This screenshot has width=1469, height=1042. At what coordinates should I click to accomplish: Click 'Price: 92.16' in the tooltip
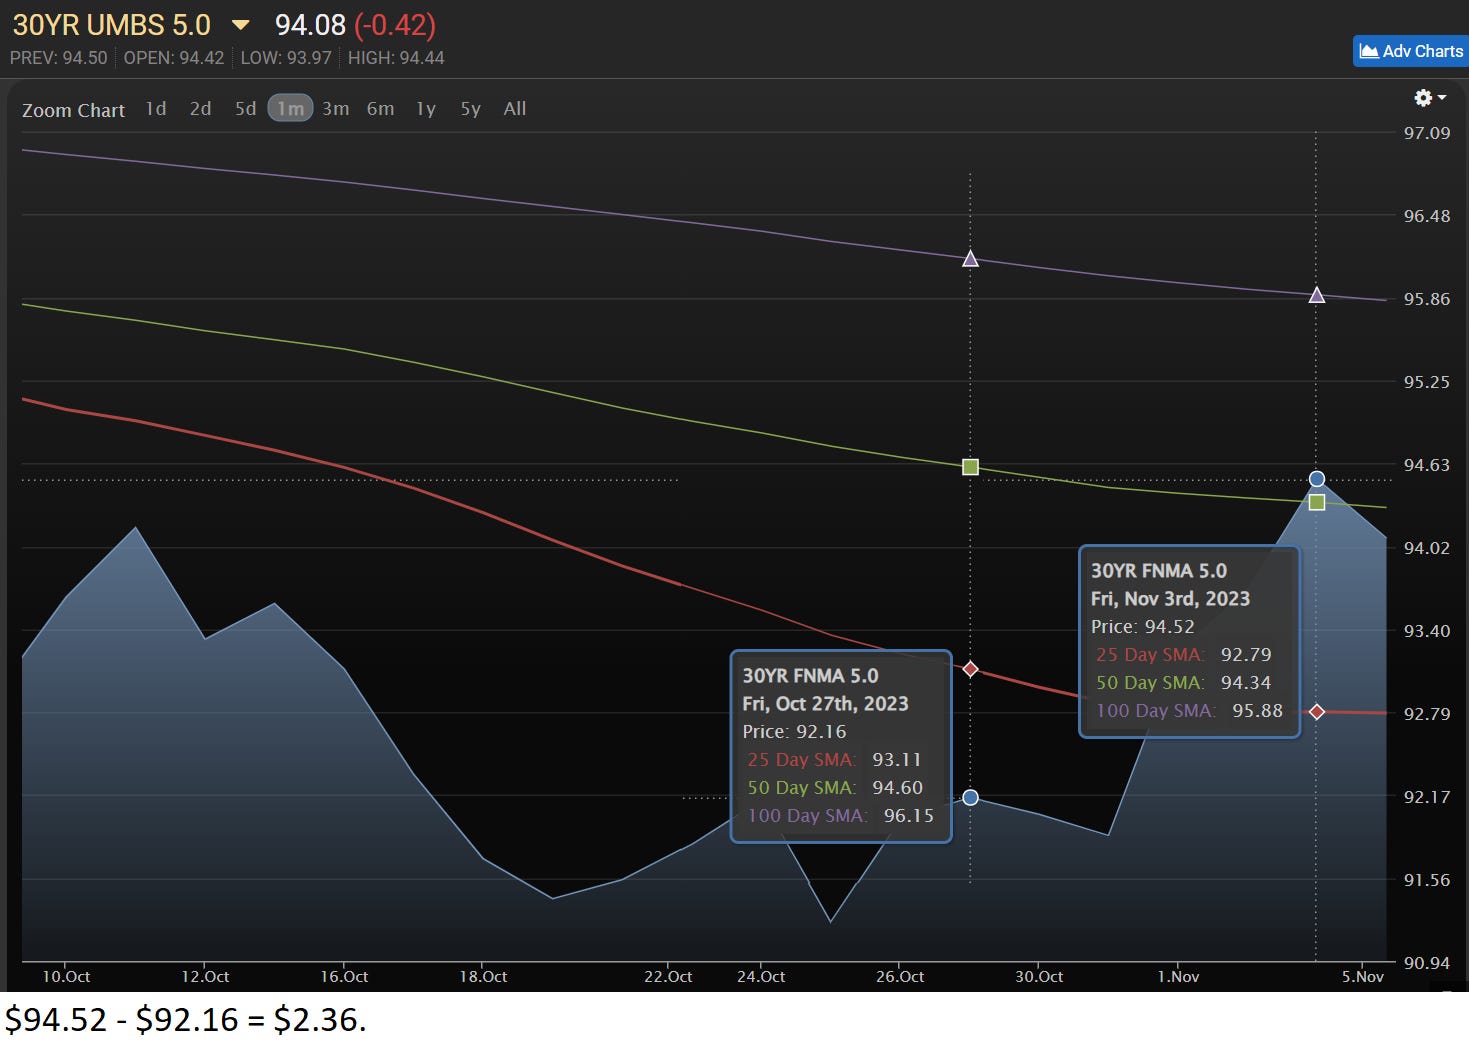tap(794, 732)
